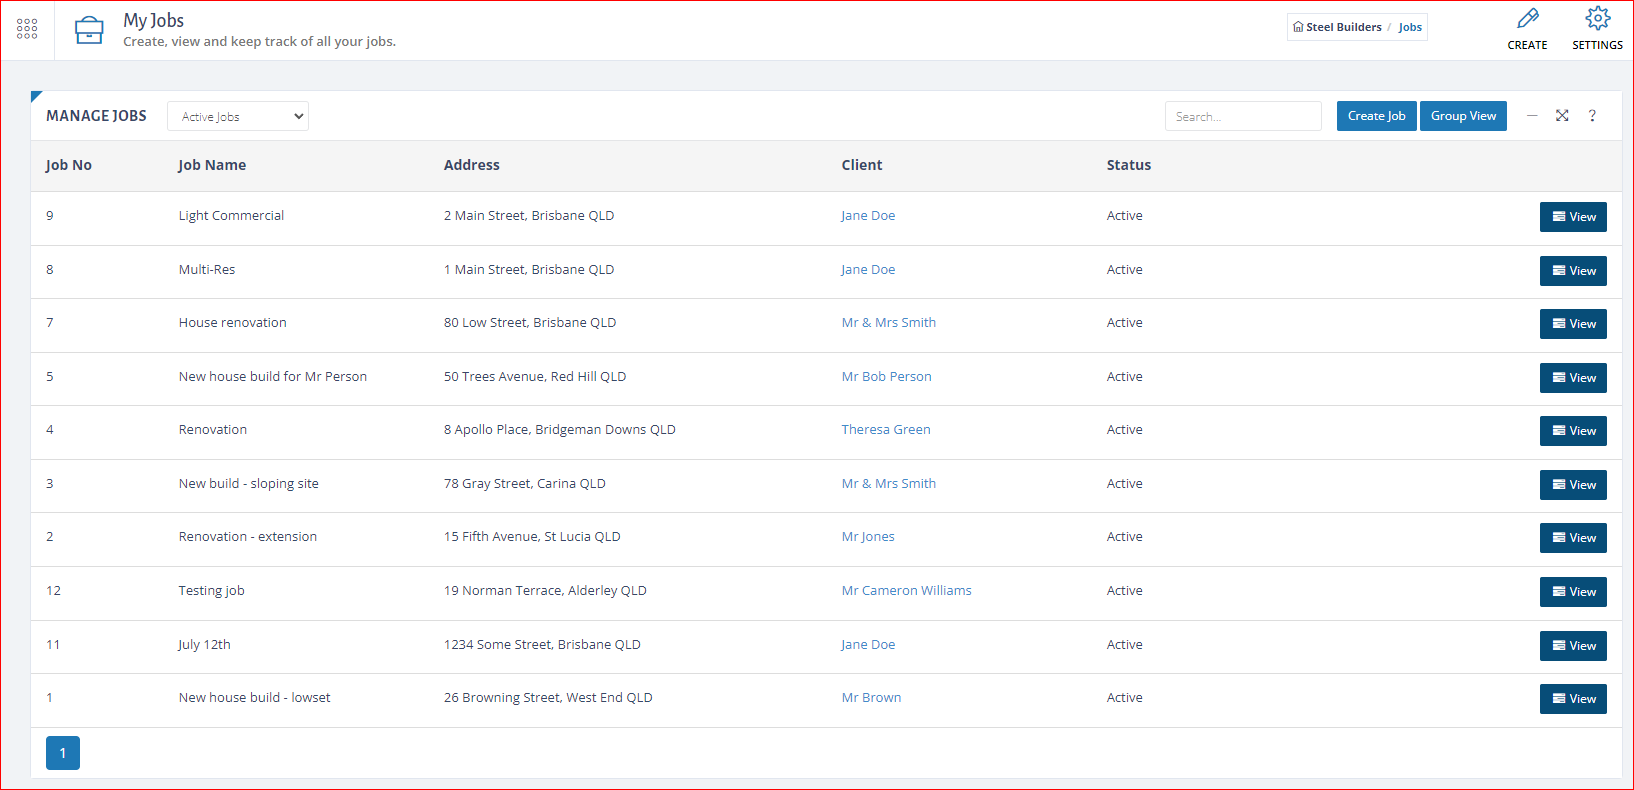1634x790 pixels.
Task: Click the Light Commercial job name
Action: pos(231,215)
